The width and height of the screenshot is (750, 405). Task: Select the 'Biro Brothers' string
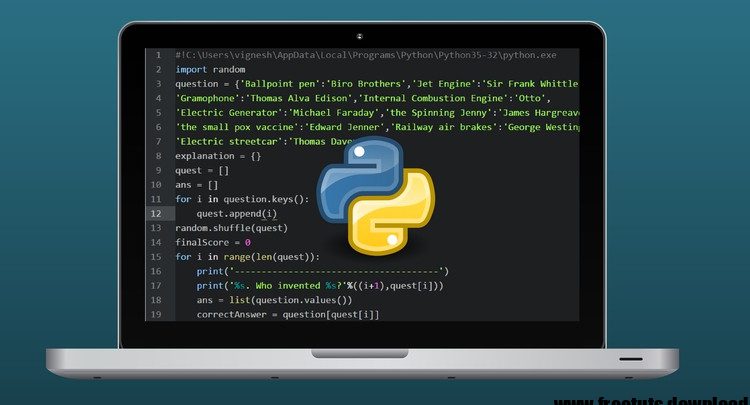coord(366,84)
